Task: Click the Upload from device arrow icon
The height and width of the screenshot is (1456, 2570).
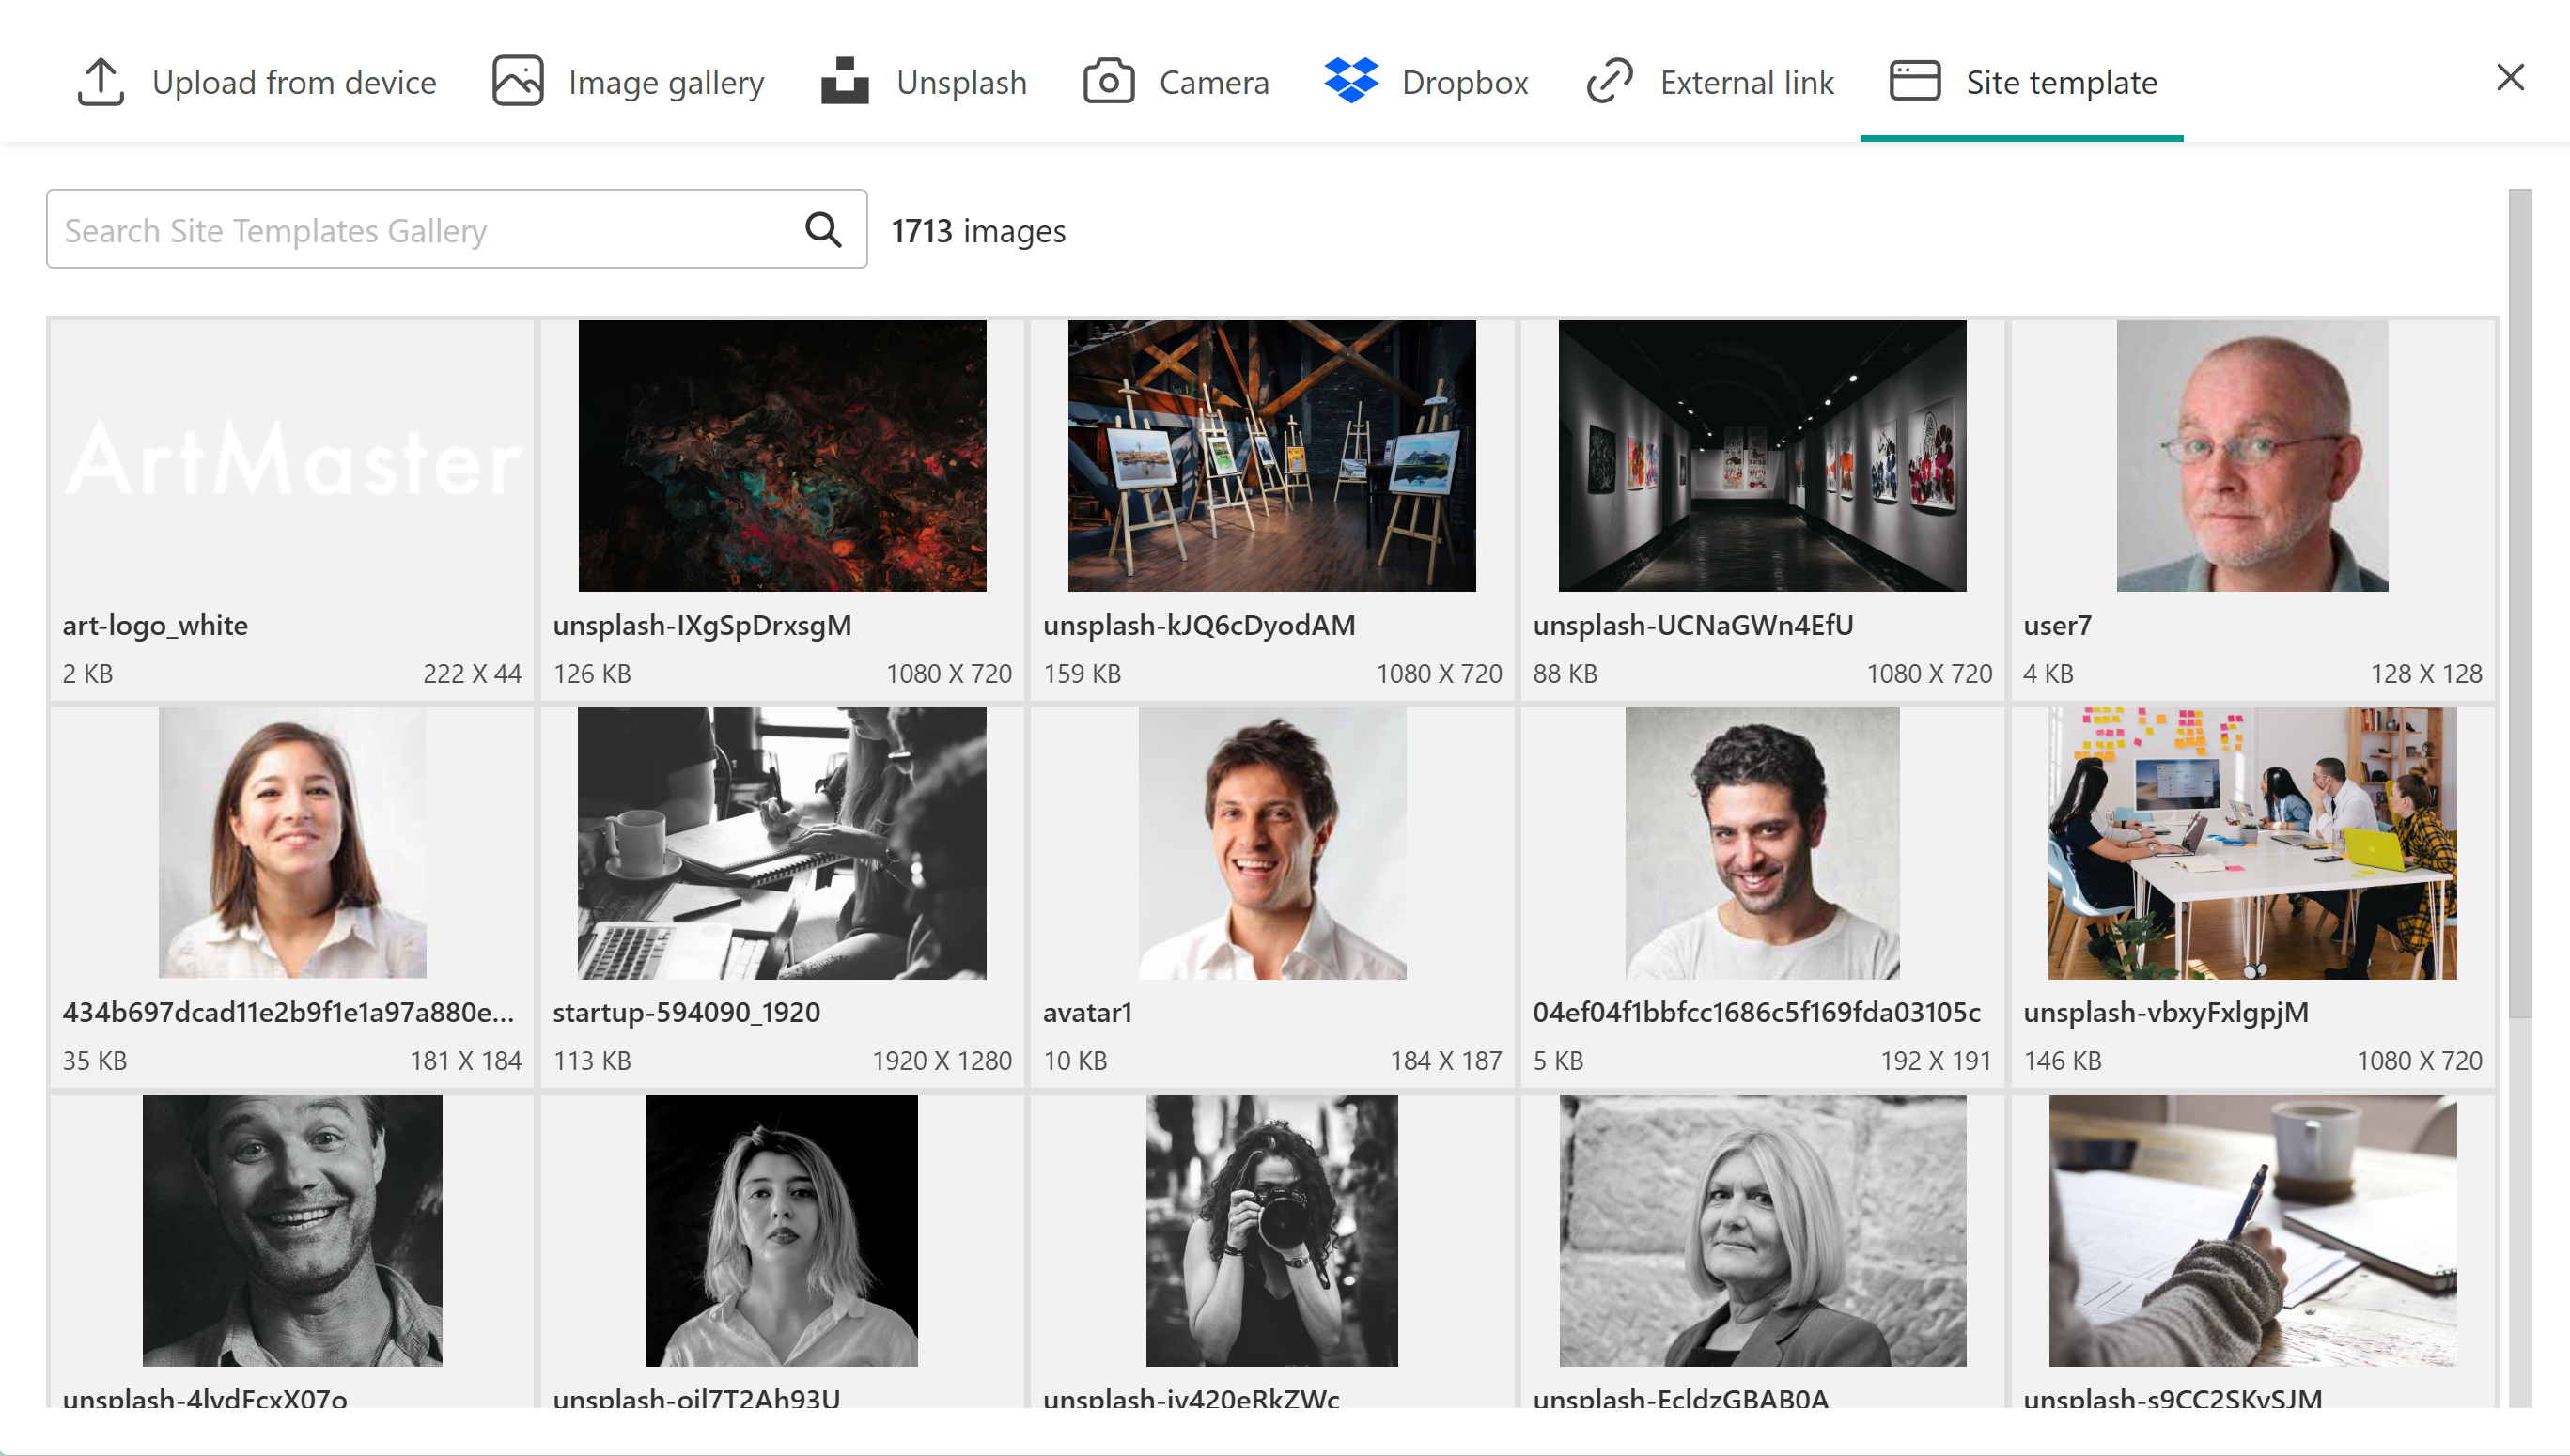Action: coord(100,81)
